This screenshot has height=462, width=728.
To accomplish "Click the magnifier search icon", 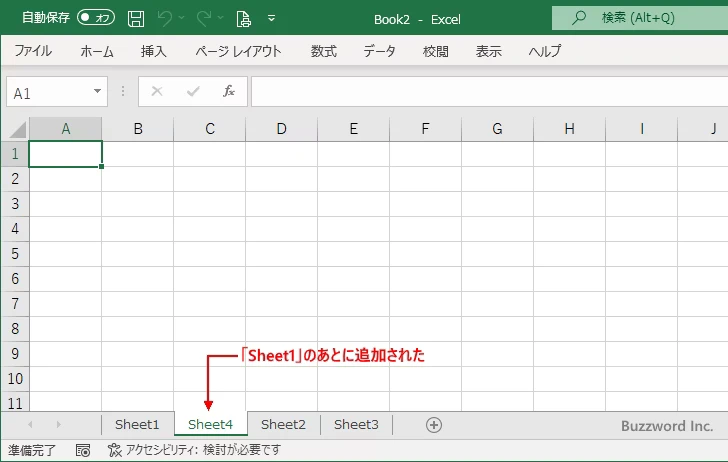I will point(579,18).
